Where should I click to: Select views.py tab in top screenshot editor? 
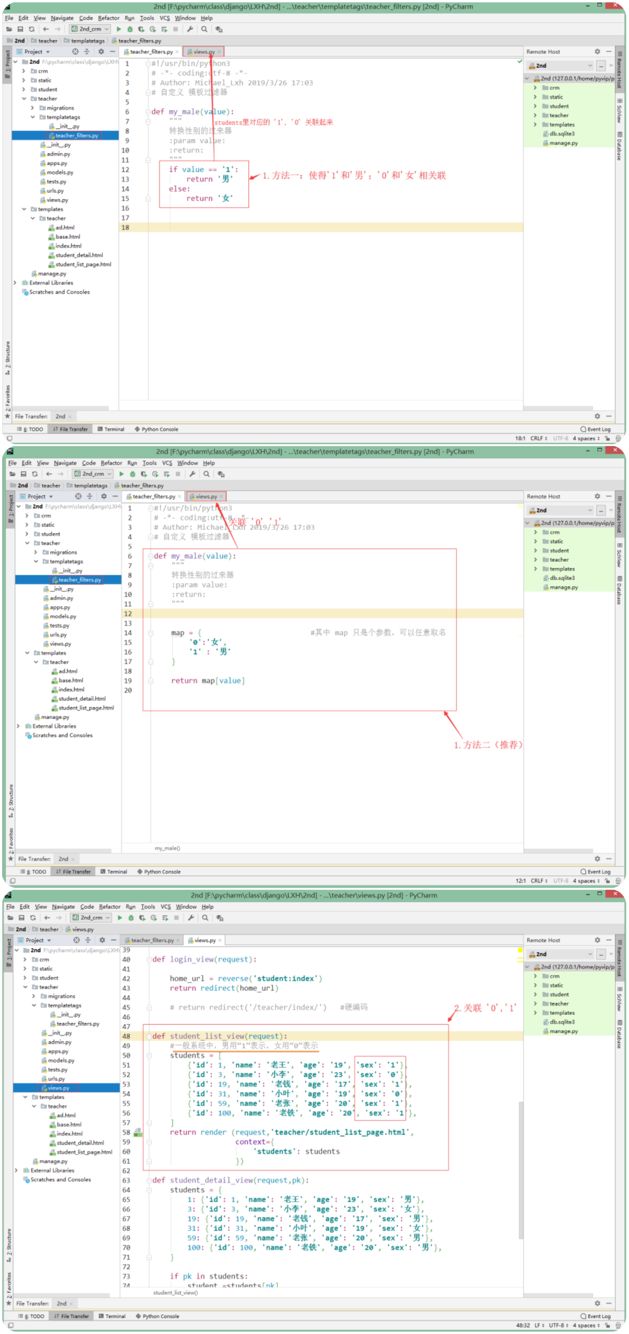[204, 50]
